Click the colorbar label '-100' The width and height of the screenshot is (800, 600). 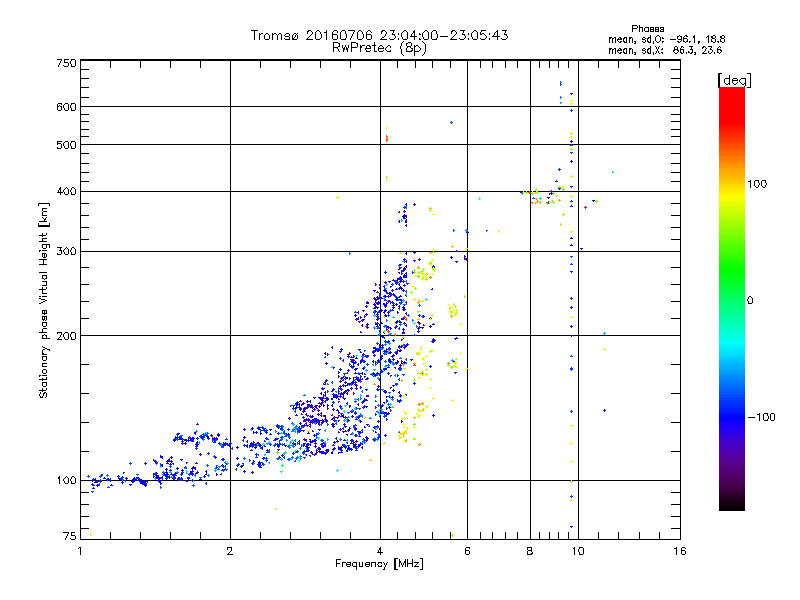[762, 417]
